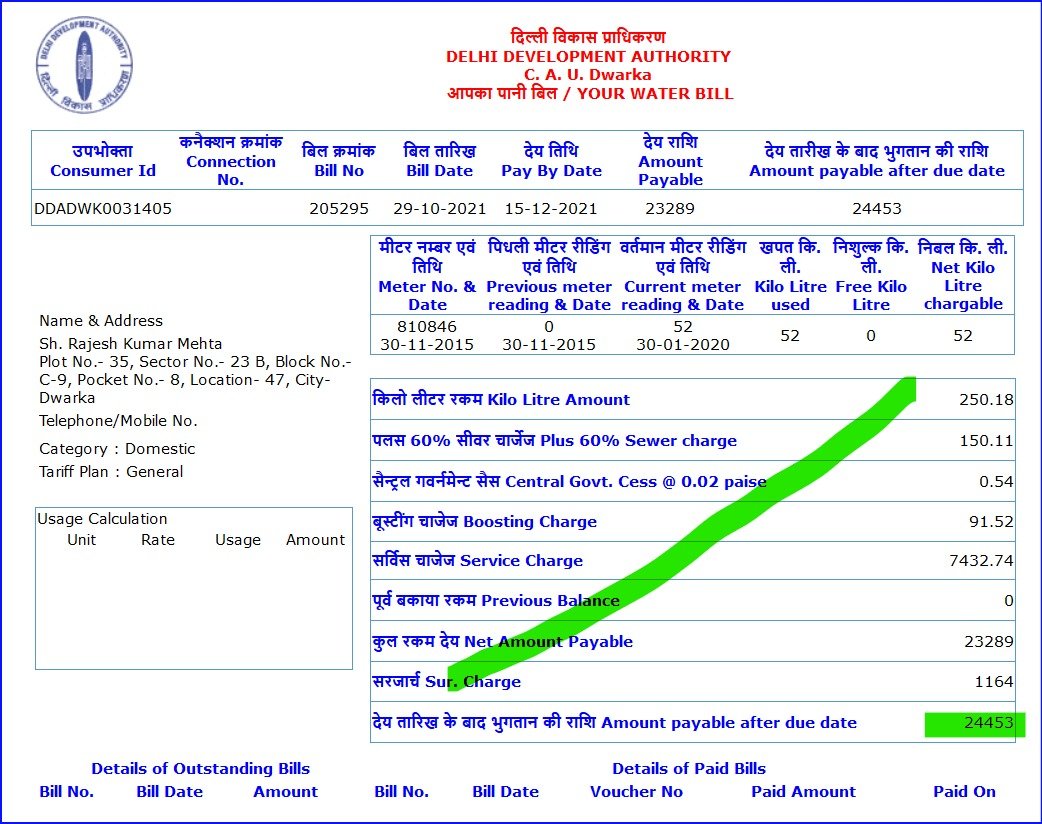
Task: Click the Usage Calculation heading
Action: tap(102, 519)
